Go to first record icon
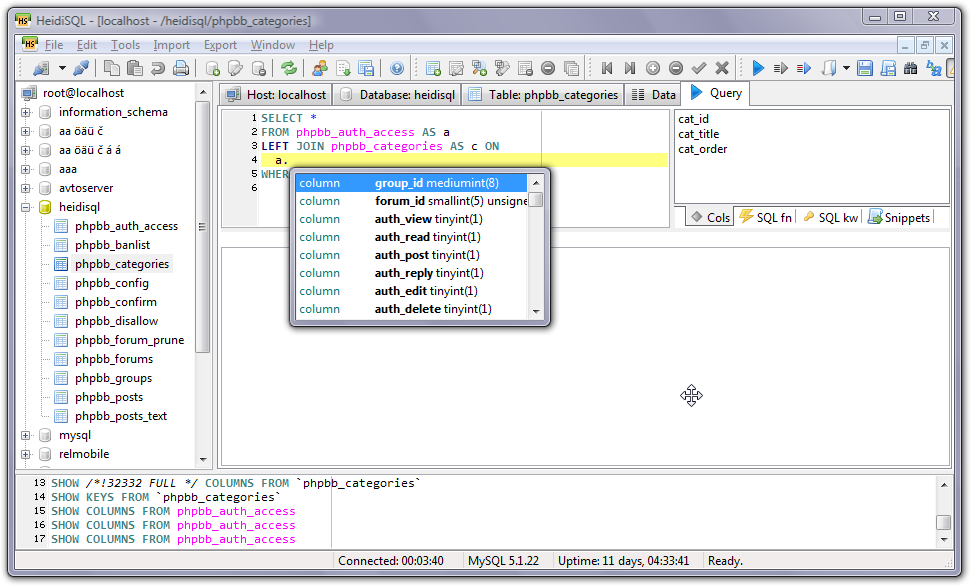This screenshot has width=971, height=586. tap(607, 68)
